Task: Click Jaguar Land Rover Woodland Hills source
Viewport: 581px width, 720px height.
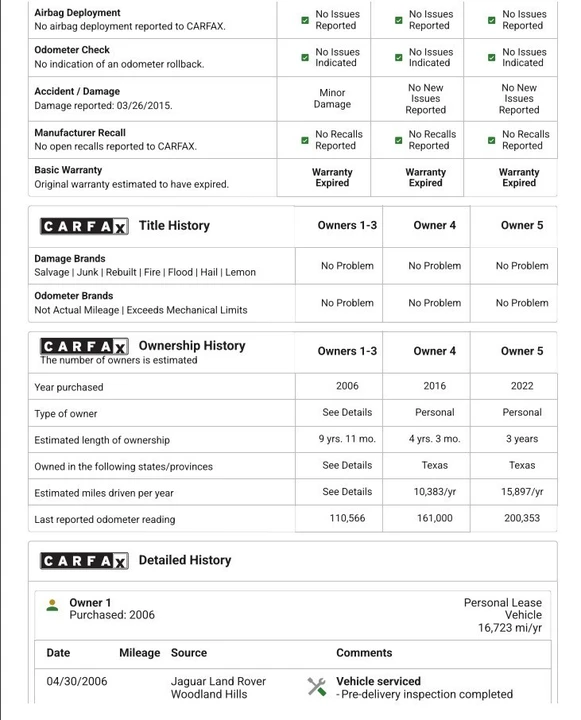Action: point(218,688)
